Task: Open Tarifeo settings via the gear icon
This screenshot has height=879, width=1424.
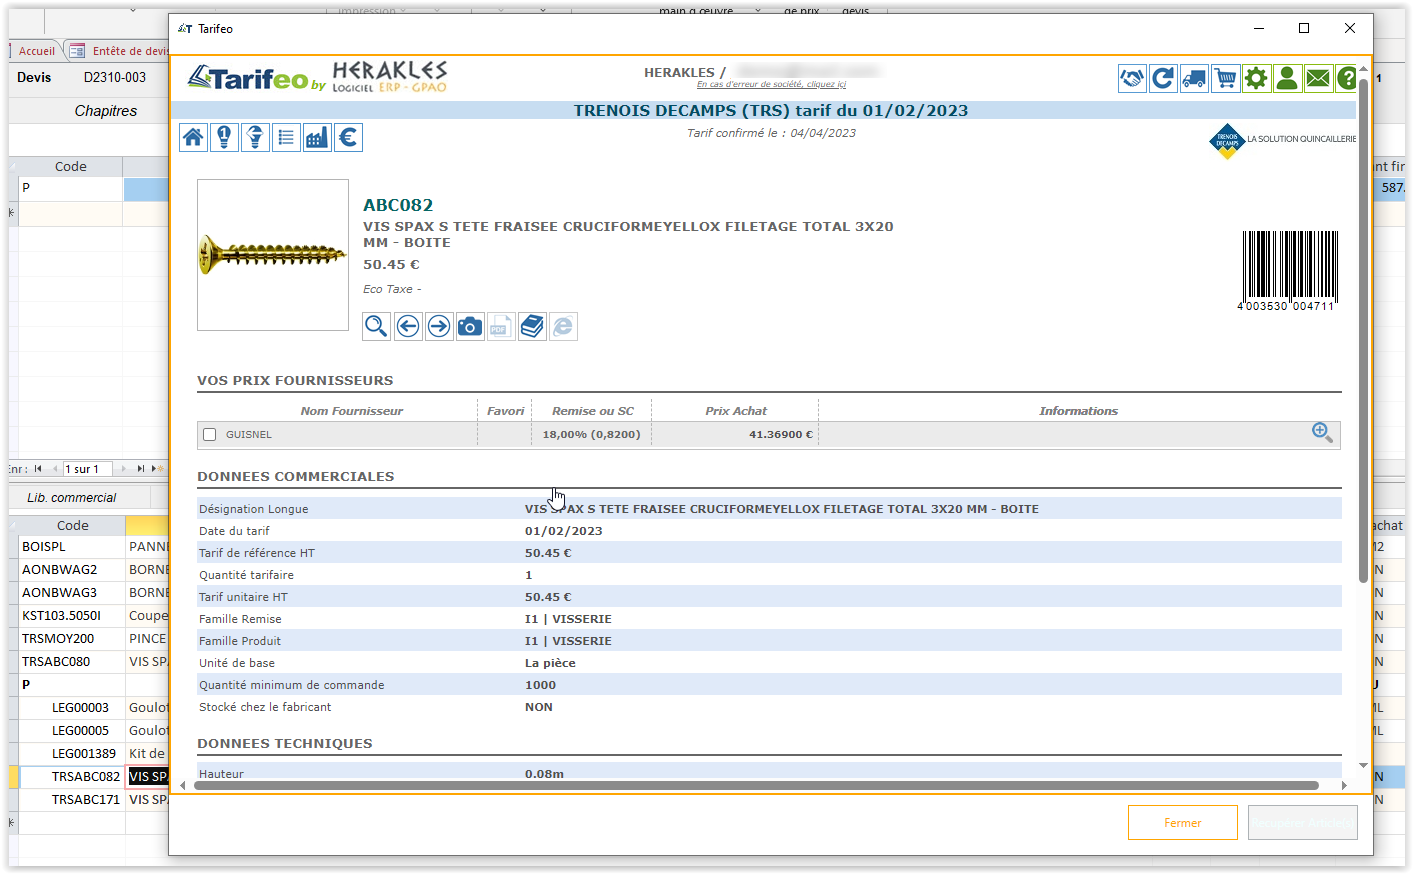Action: pyautogui.click(x=1255, y=77)
